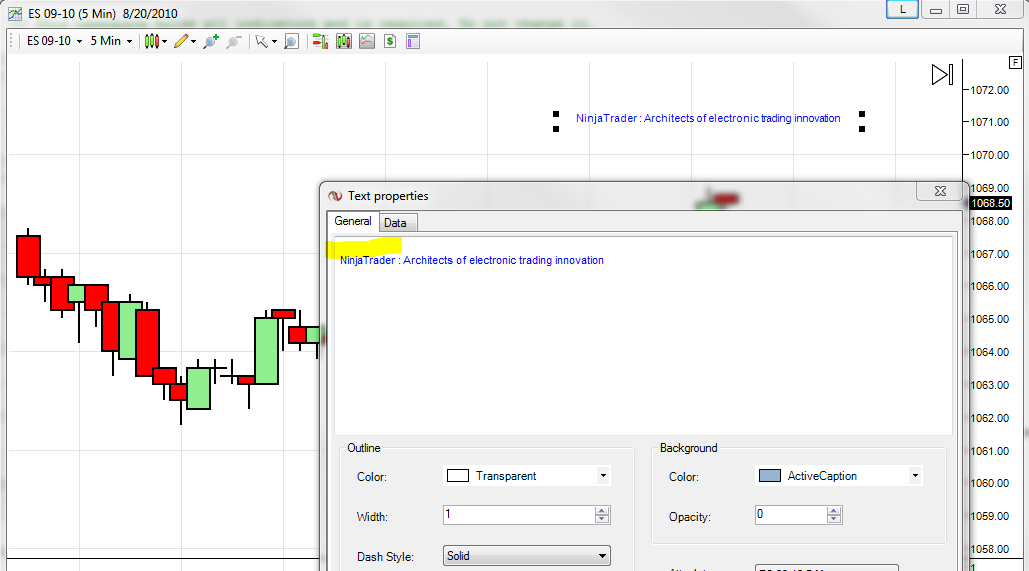Expand the cursor type dropdown arrow

tap(274, 41)
